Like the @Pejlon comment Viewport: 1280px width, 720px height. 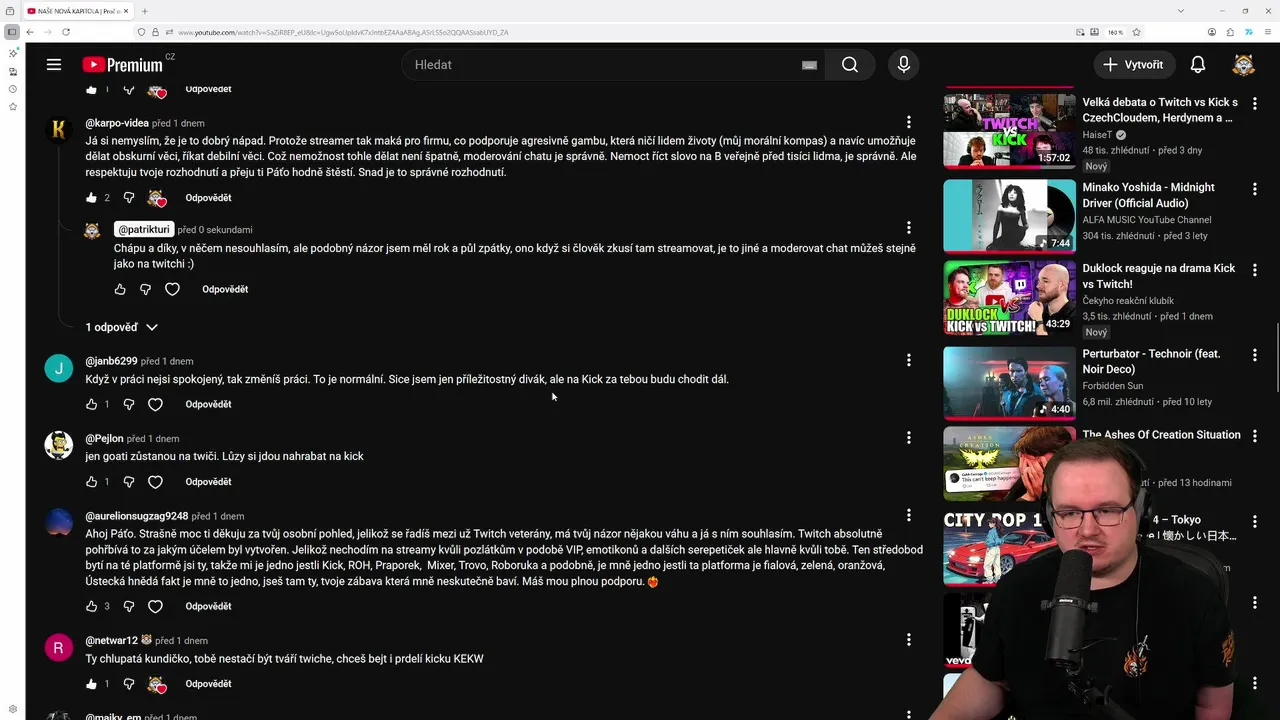92,482
